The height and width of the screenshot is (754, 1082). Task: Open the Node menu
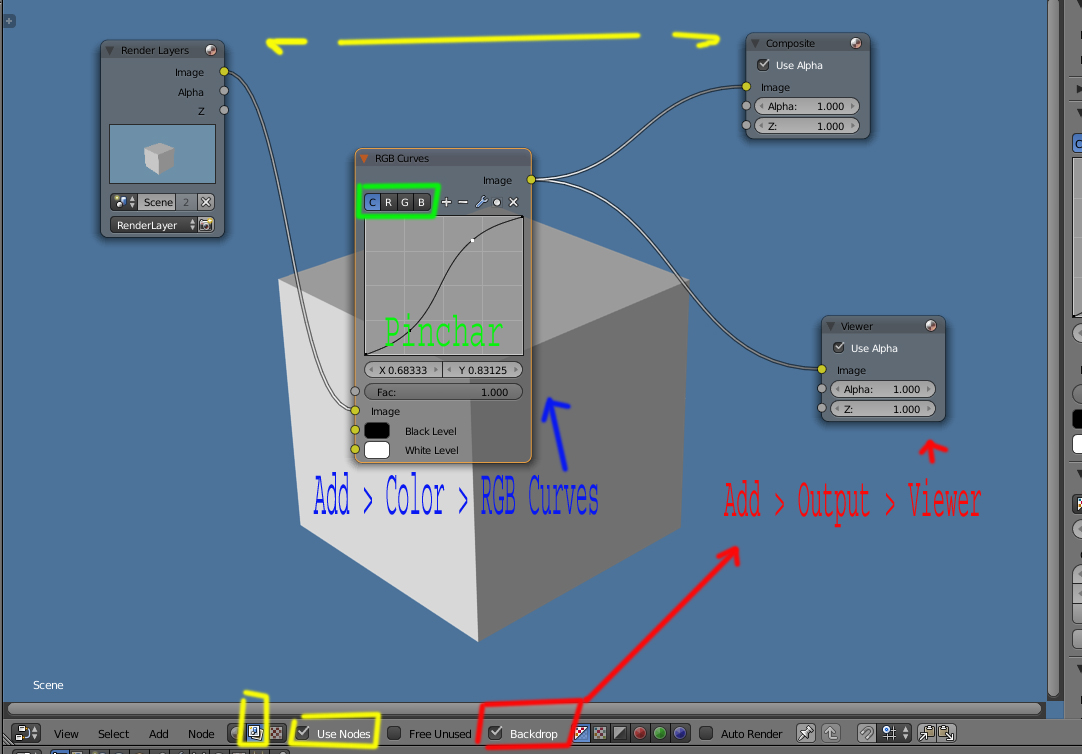[201, 733]
